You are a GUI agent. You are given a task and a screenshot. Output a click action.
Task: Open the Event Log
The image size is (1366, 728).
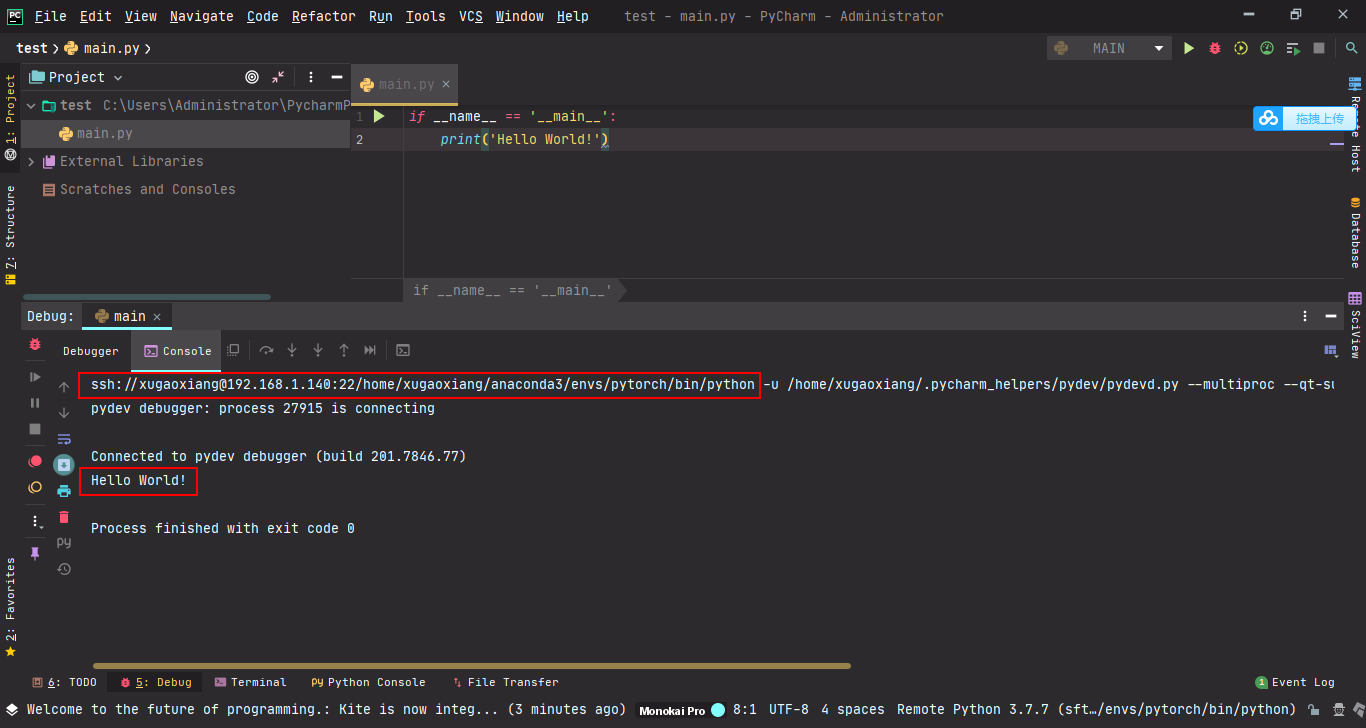coord(1295,682)
